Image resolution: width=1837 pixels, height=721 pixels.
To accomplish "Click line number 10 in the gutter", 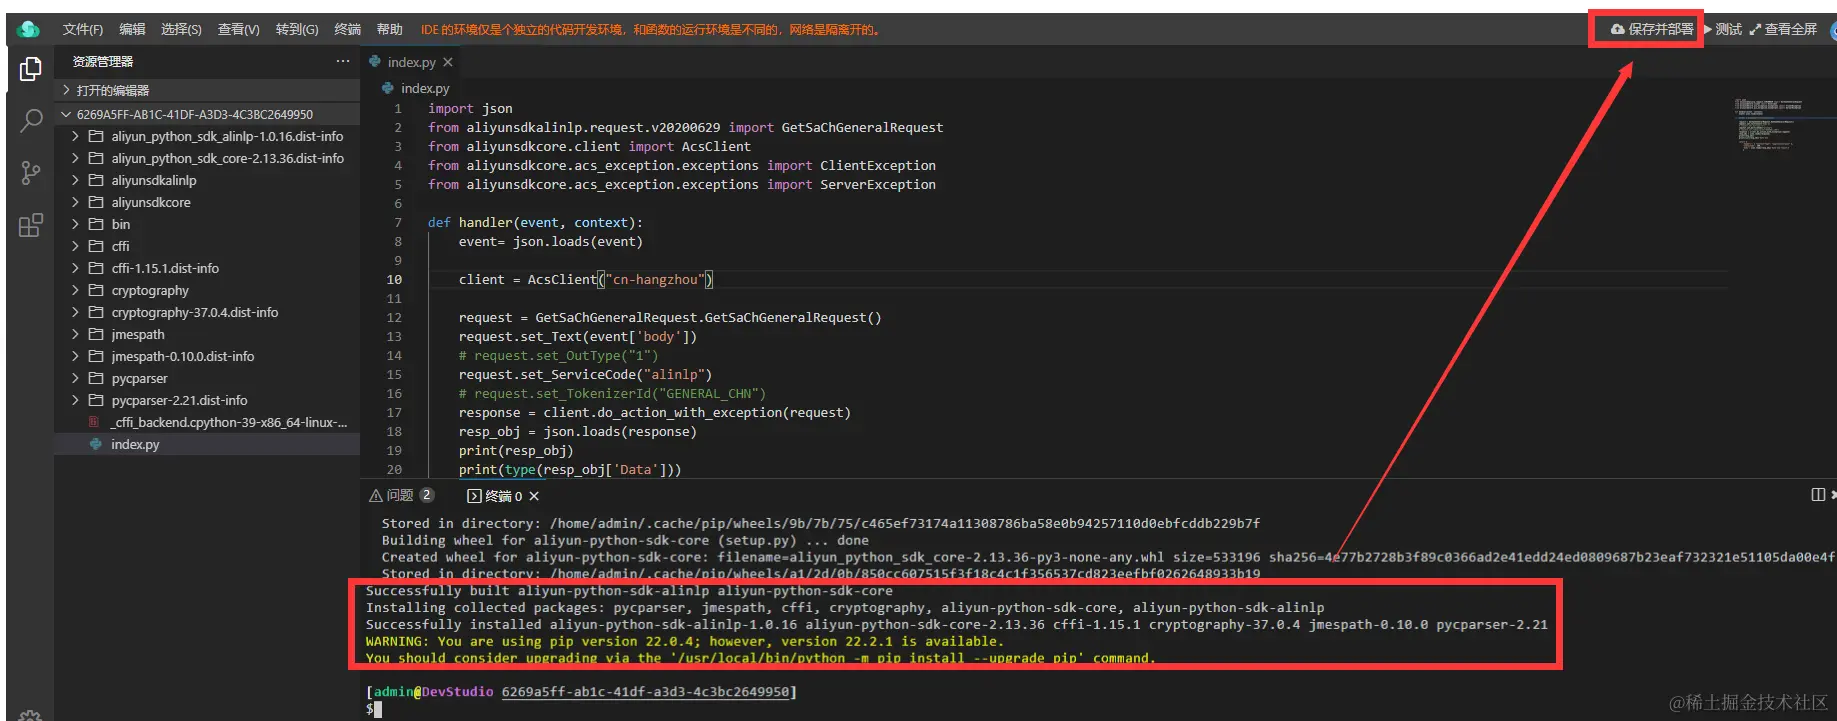I will [394, 279].
